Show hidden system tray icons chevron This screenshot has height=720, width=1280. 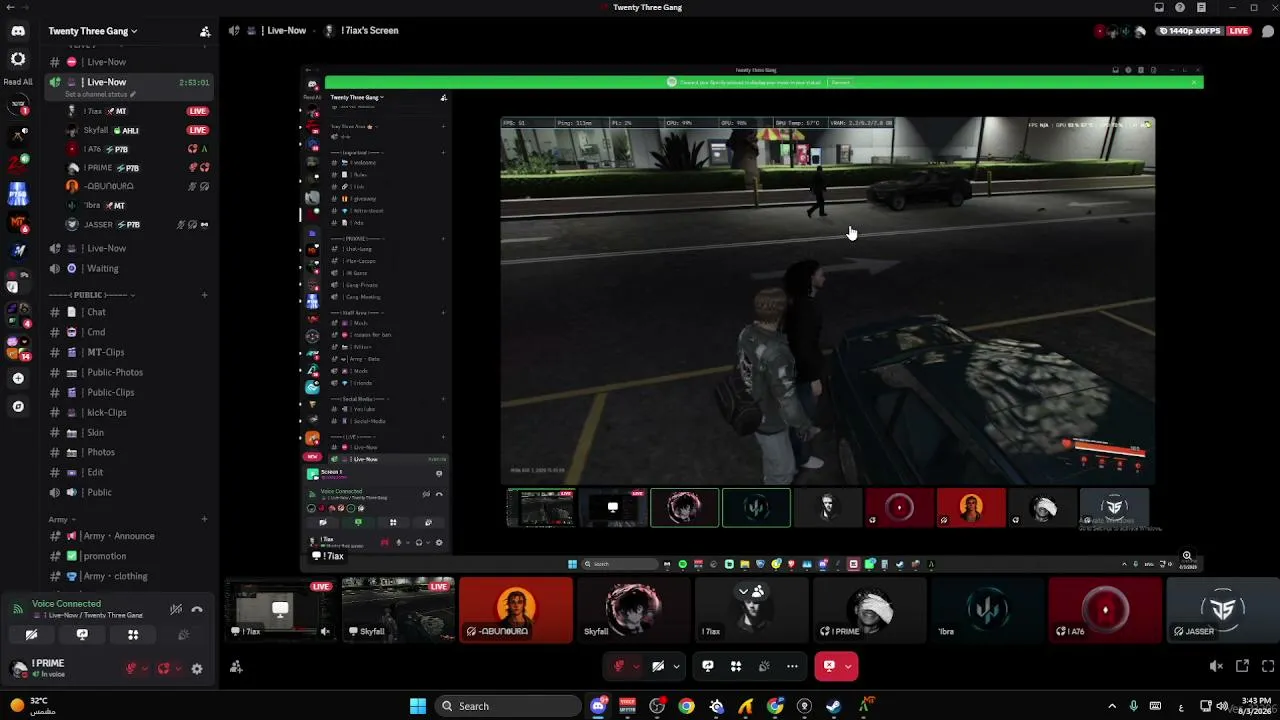pos(1111,706)
